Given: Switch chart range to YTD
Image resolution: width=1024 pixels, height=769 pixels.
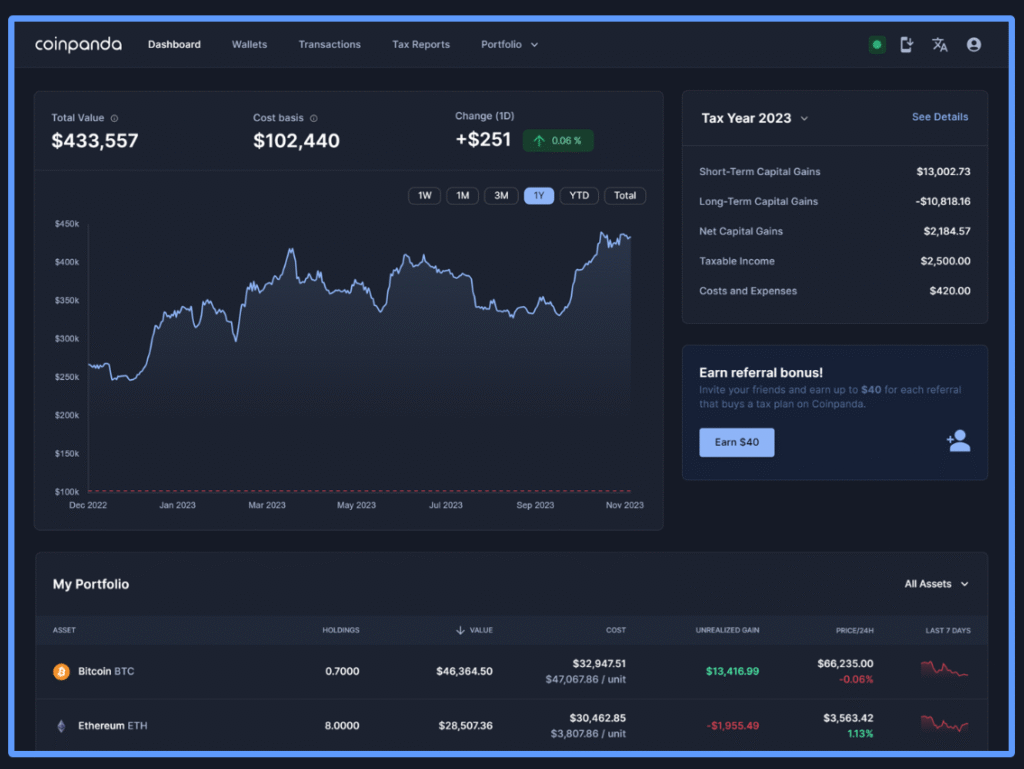Looking at the screenshot, I should coord(579,196).
